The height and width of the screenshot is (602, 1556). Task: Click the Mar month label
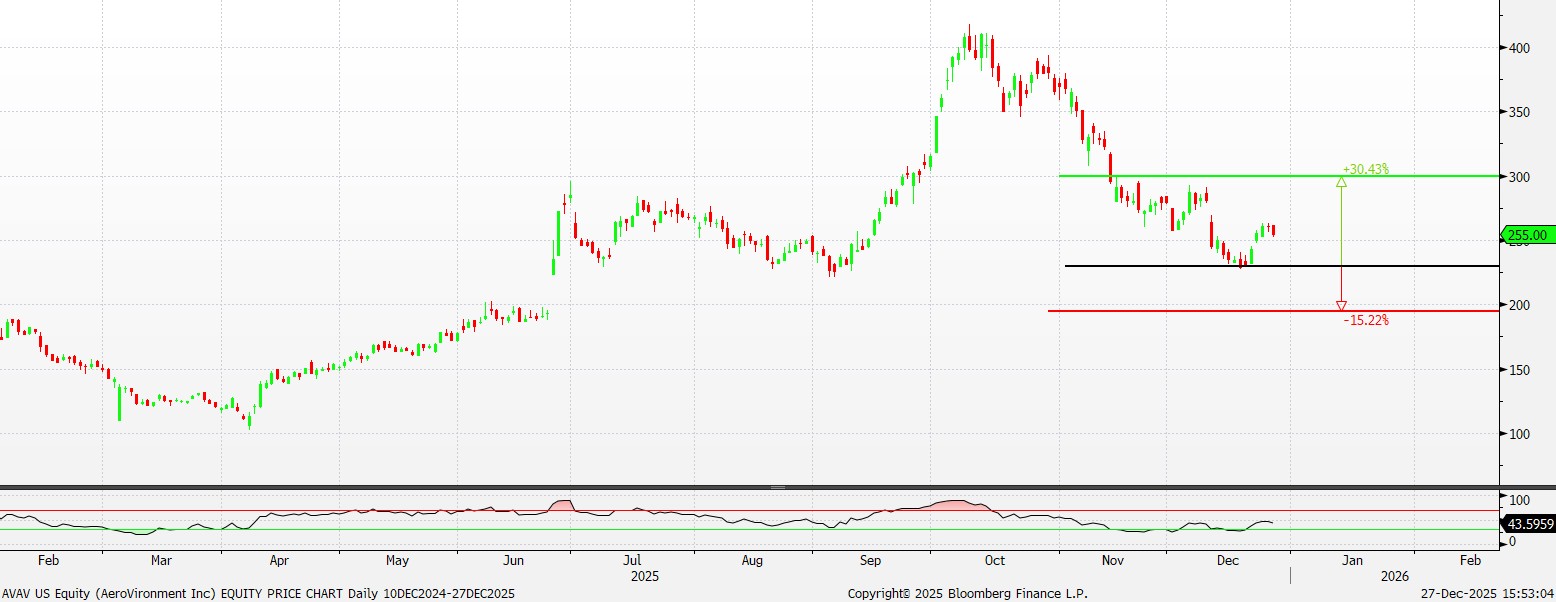161,561
